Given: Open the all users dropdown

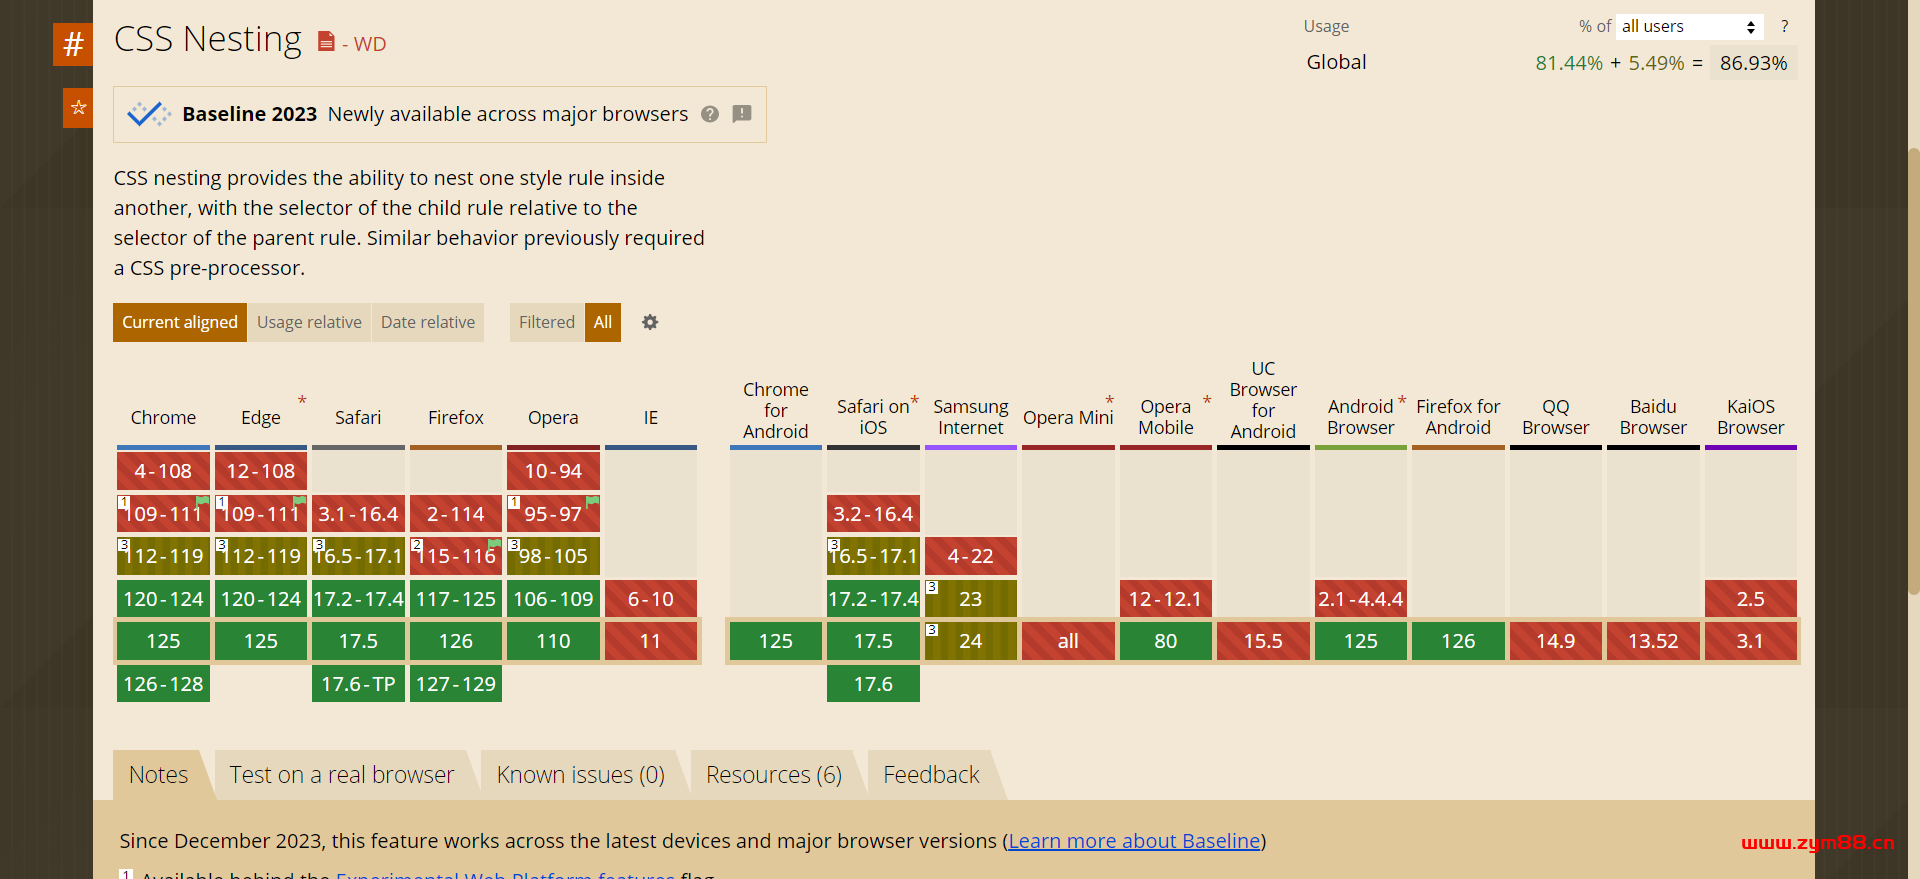Looking at the screenshot, I should (x=1688, y=26).
